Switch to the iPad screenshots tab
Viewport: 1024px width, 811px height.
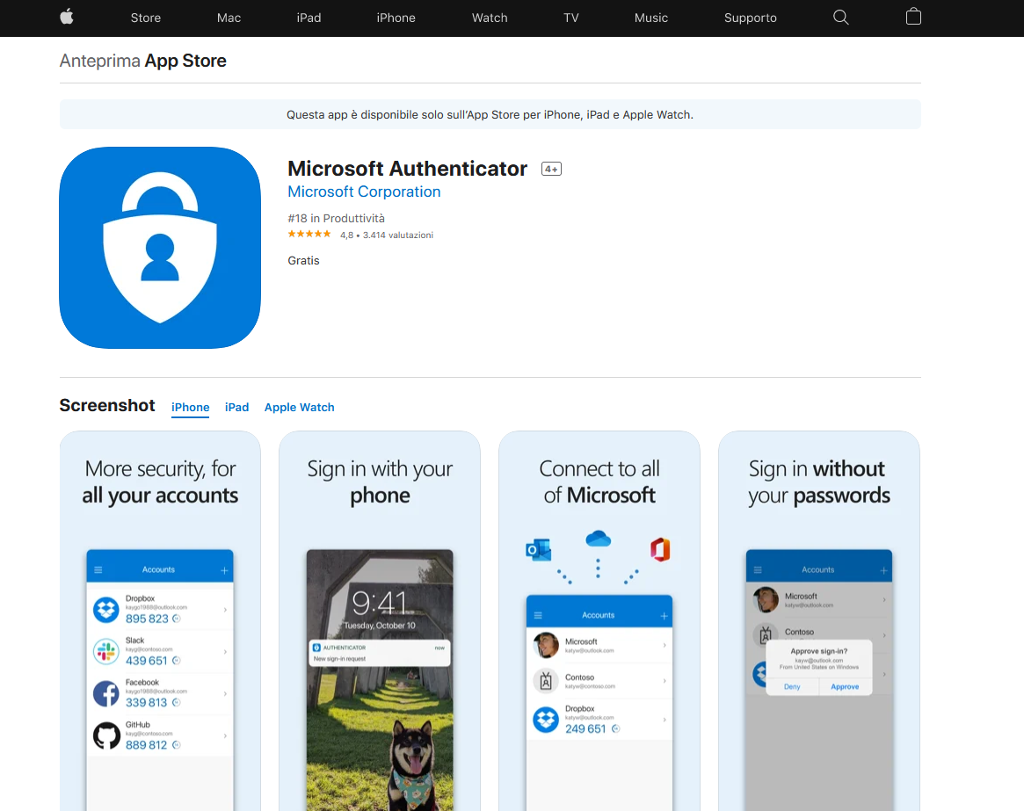(237, 407)
